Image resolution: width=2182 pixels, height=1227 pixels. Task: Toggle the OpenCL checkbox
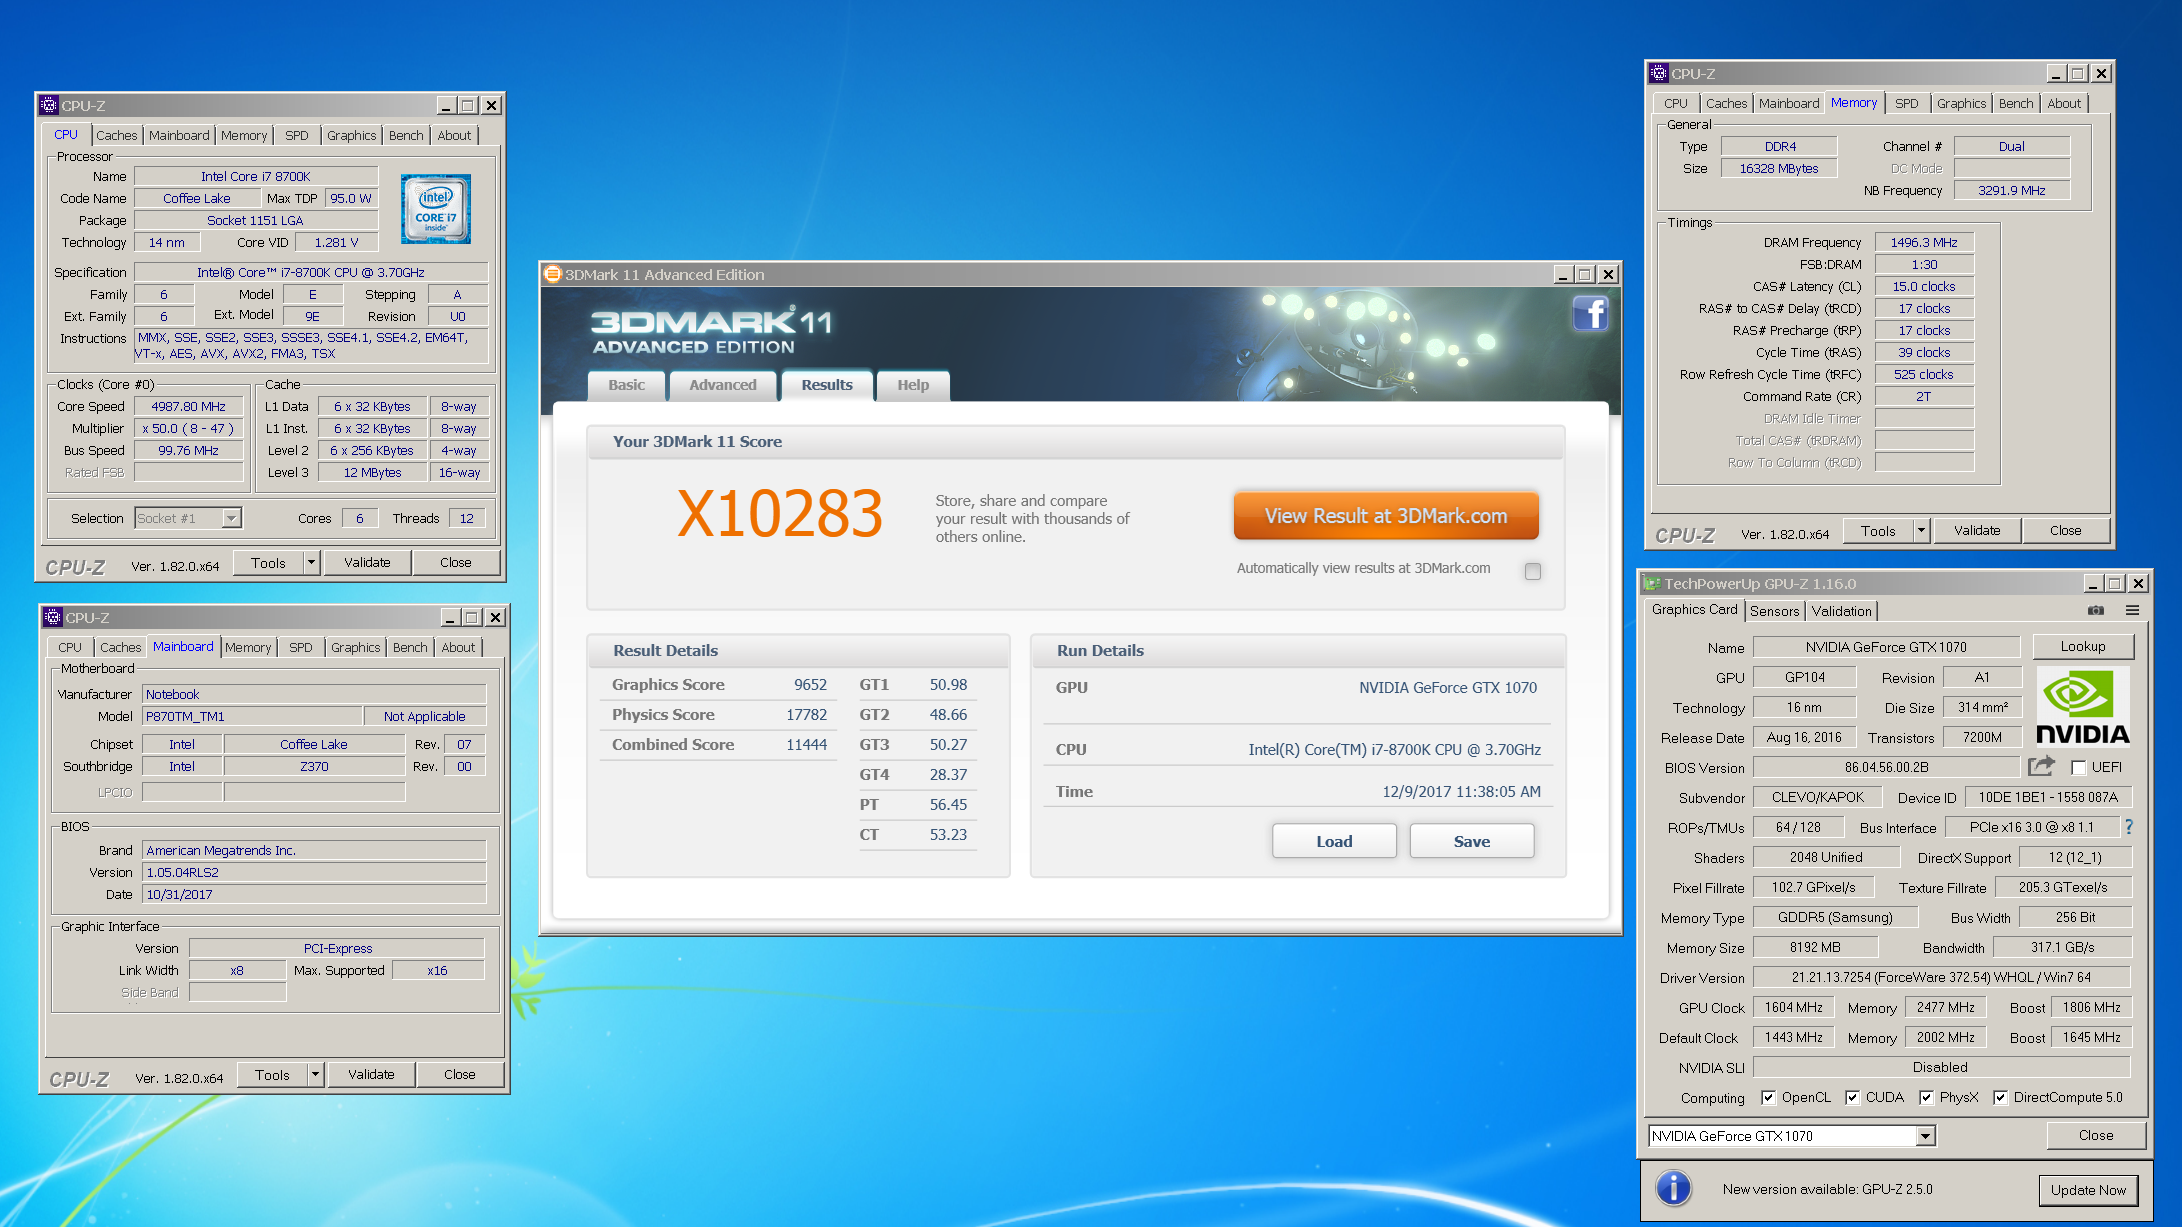tap(1768, 1097)
